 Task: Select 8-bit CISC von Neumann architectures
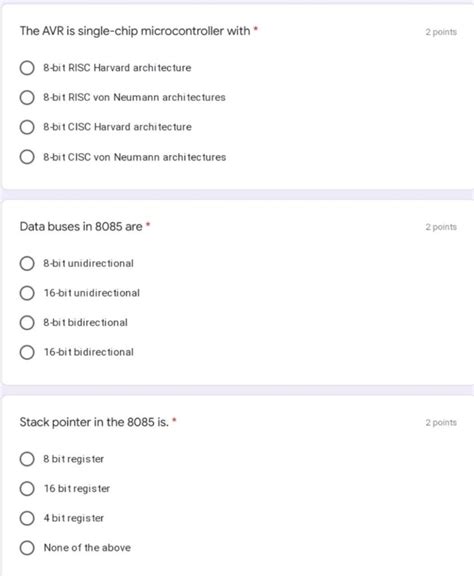[27, 157]
